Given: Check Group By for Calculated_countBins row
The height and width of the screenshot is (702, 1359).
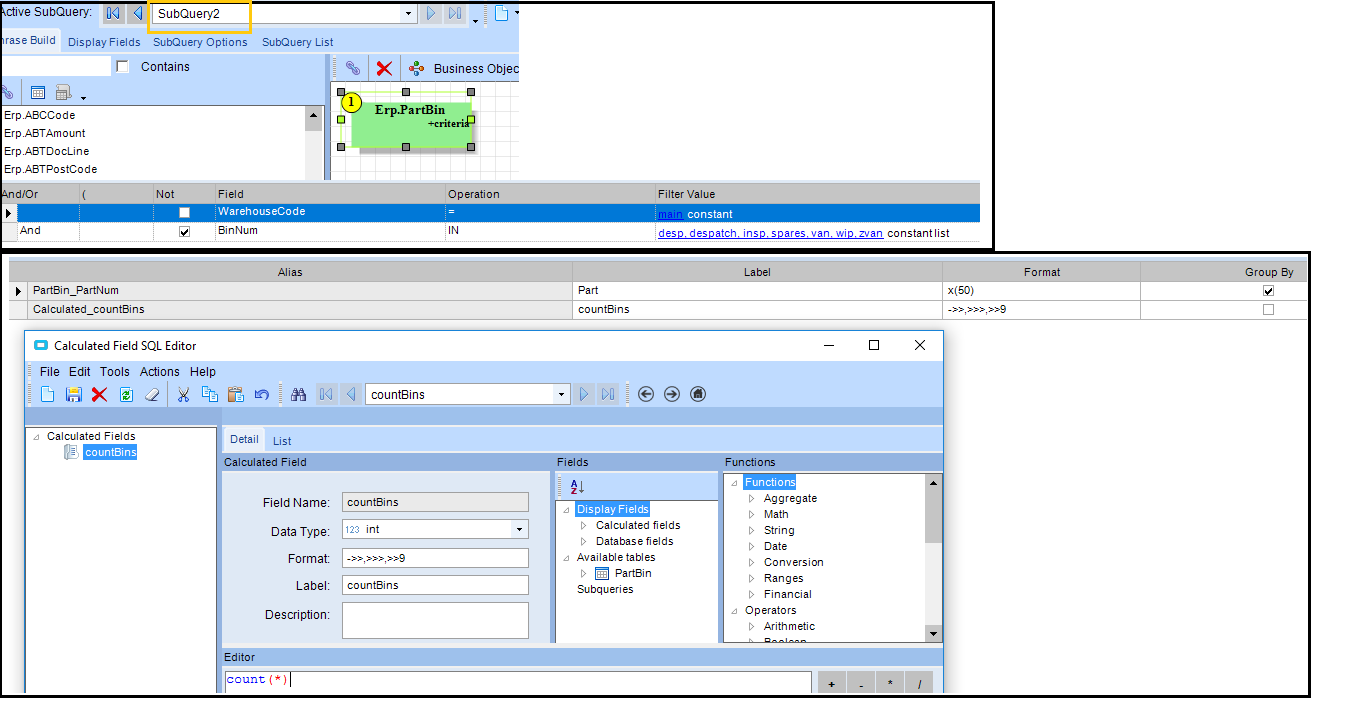Looking at the screenshot, I should point(1269,310).
